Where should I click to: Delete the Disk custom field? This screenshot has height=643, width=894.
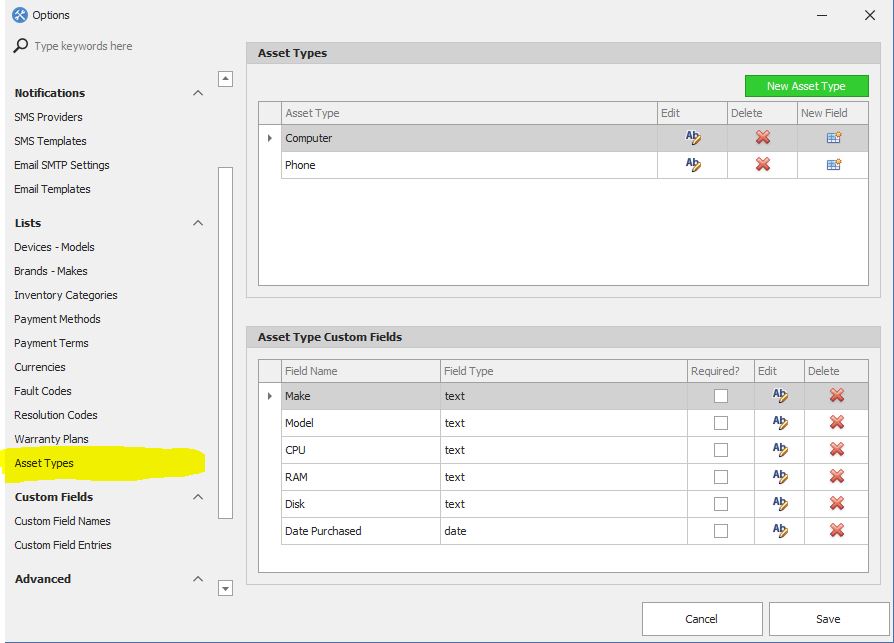pos(836,504)
